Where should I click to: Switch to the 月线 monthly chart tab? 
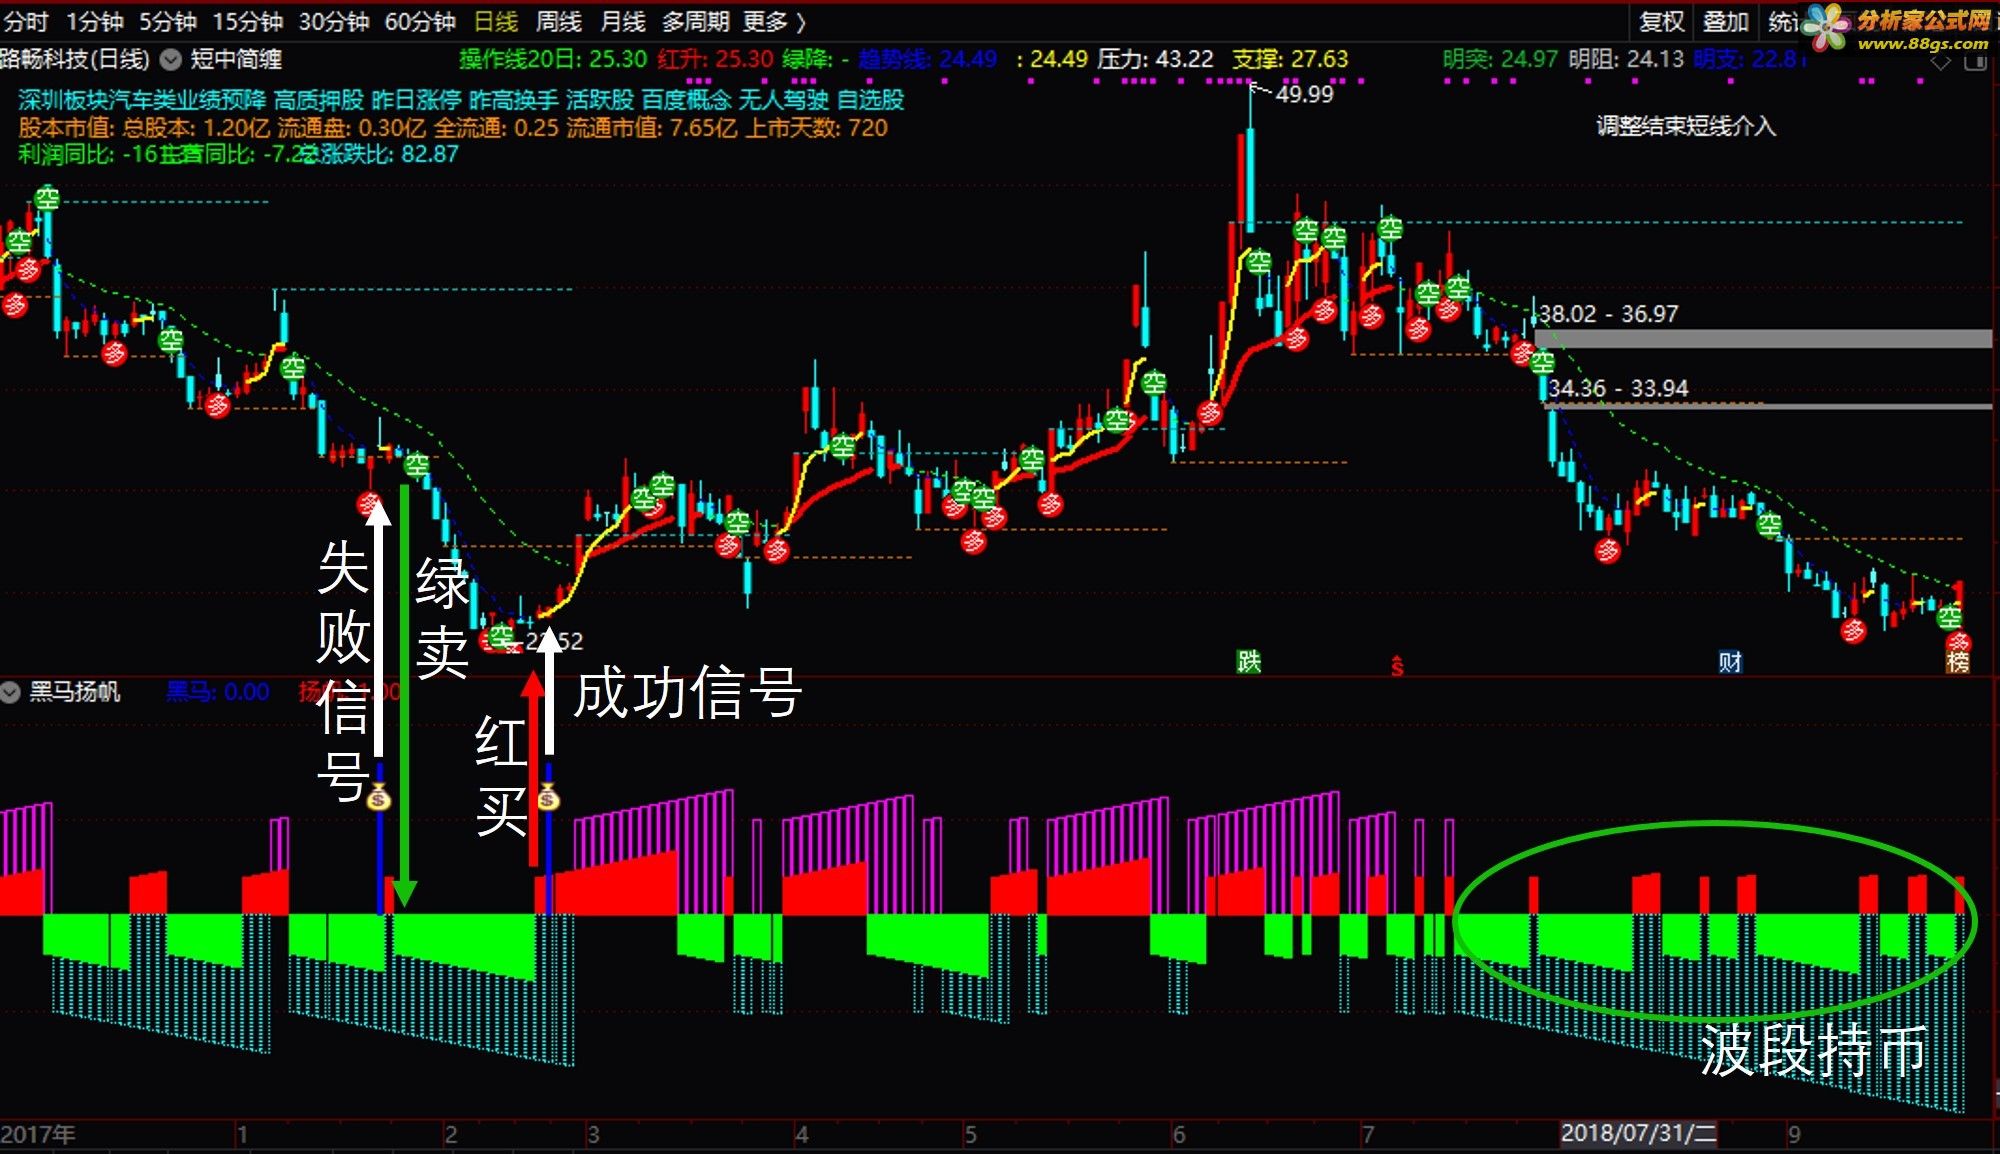[x=622, y=21]
